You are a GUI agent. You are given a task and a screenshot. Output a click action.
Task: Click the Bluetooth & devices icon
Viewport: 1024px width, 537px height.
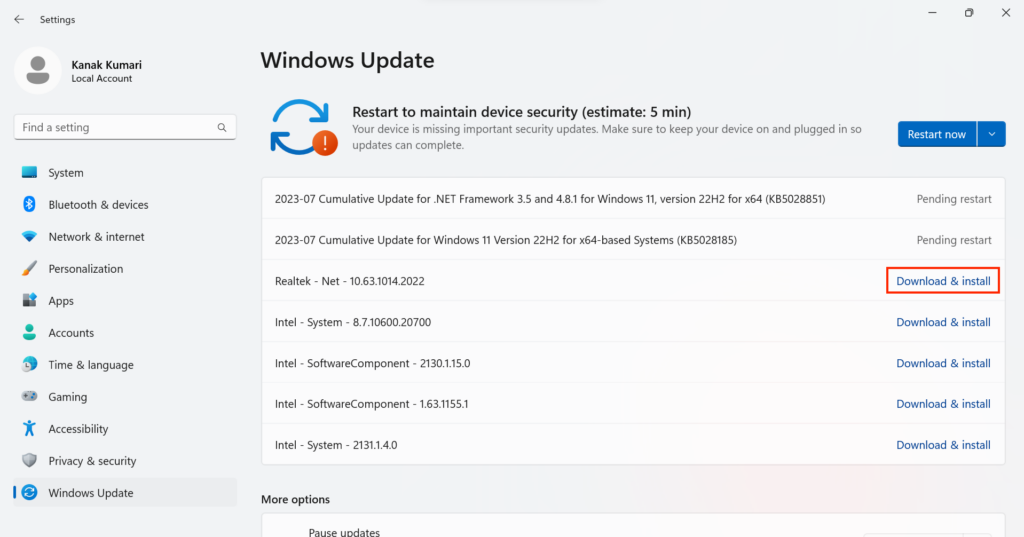pyautogui.click(x=29, y=205)
